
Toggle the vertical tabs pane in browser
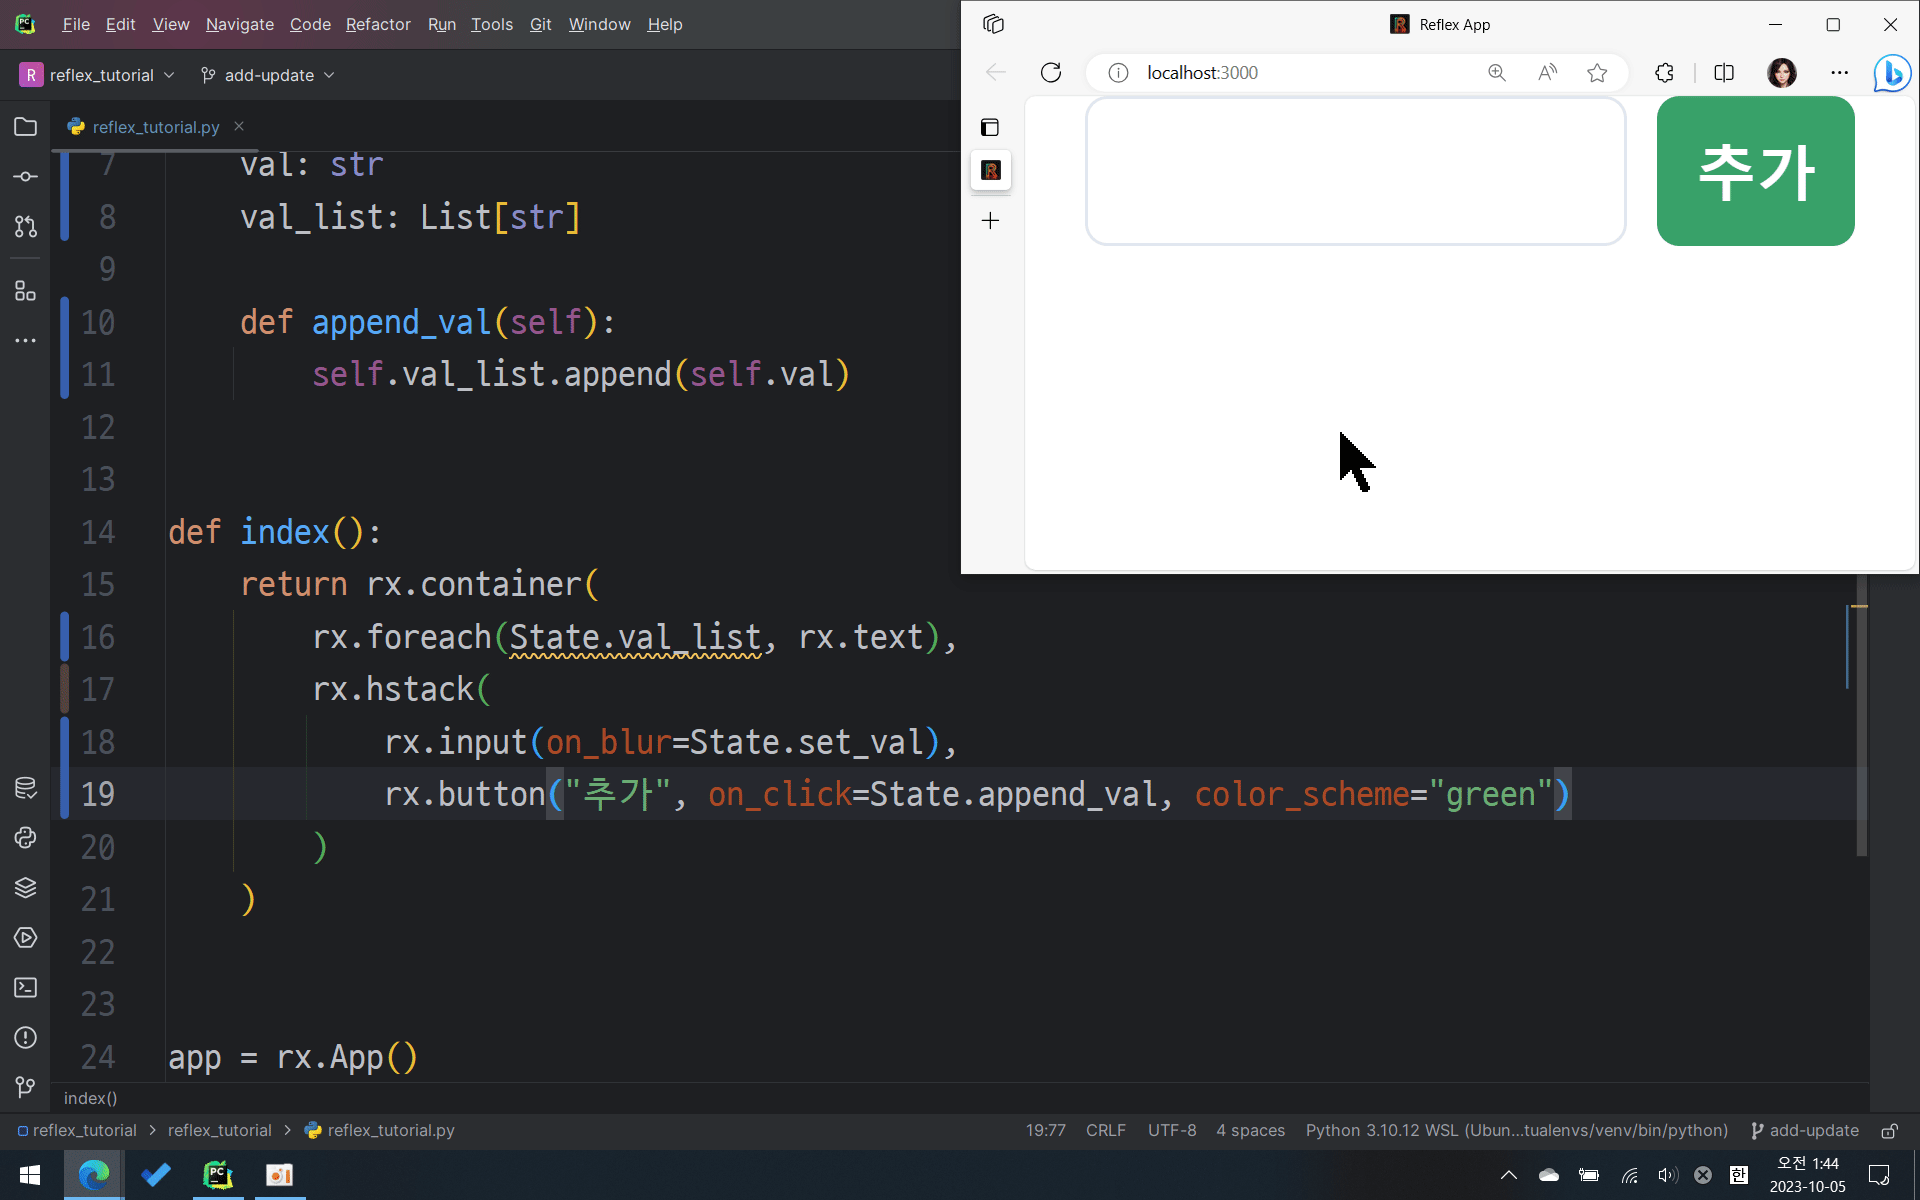(990, 127)
